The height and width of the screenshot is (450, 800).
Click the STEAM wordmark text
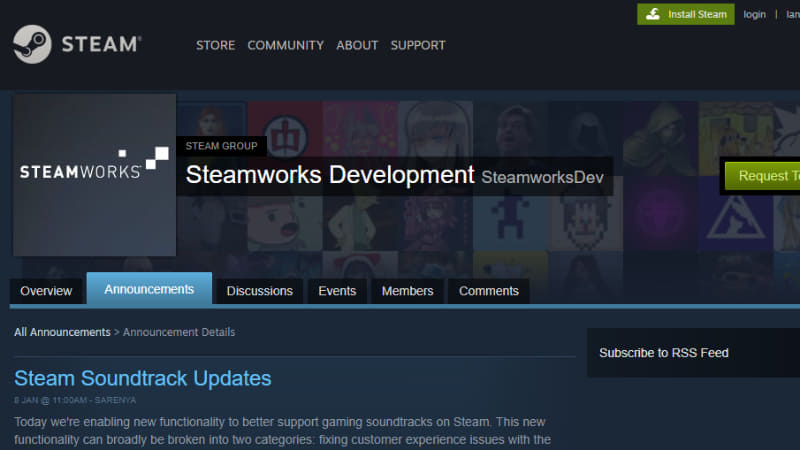[x=102, y=44]
